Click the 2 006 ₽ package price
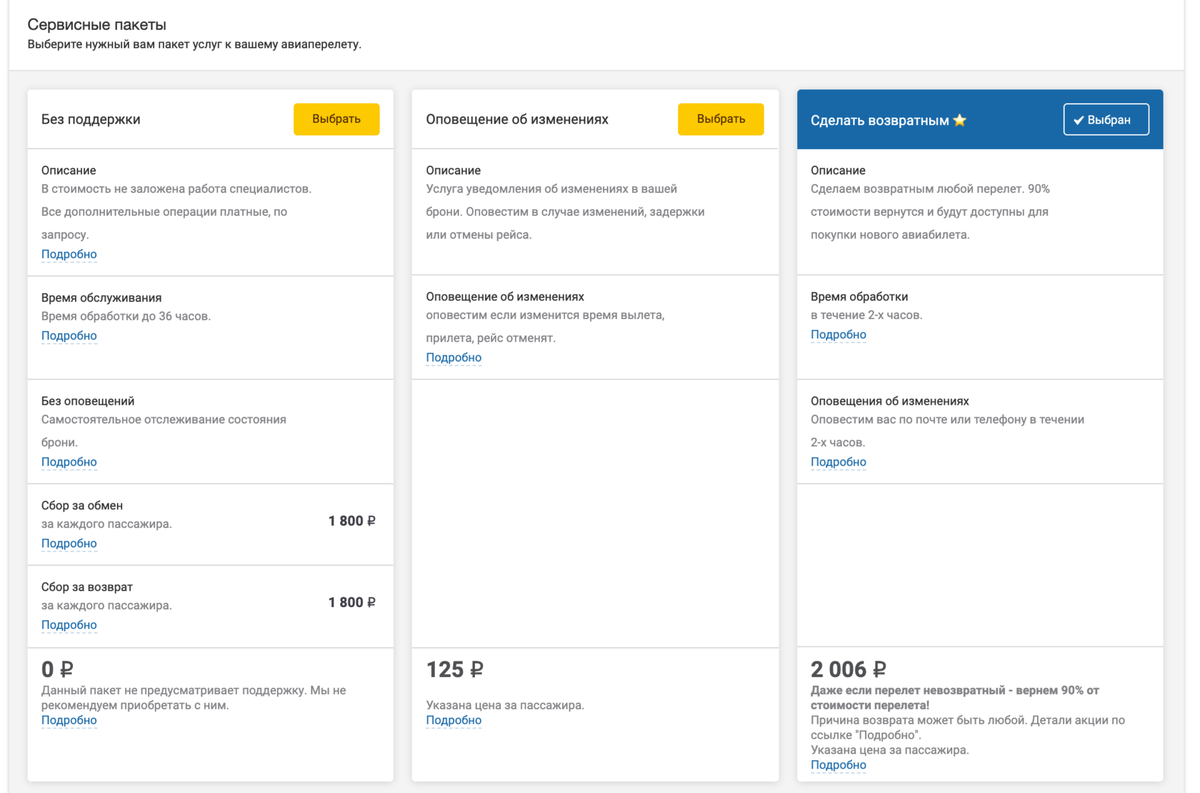 pyautogui.click(x=848, y=669)
